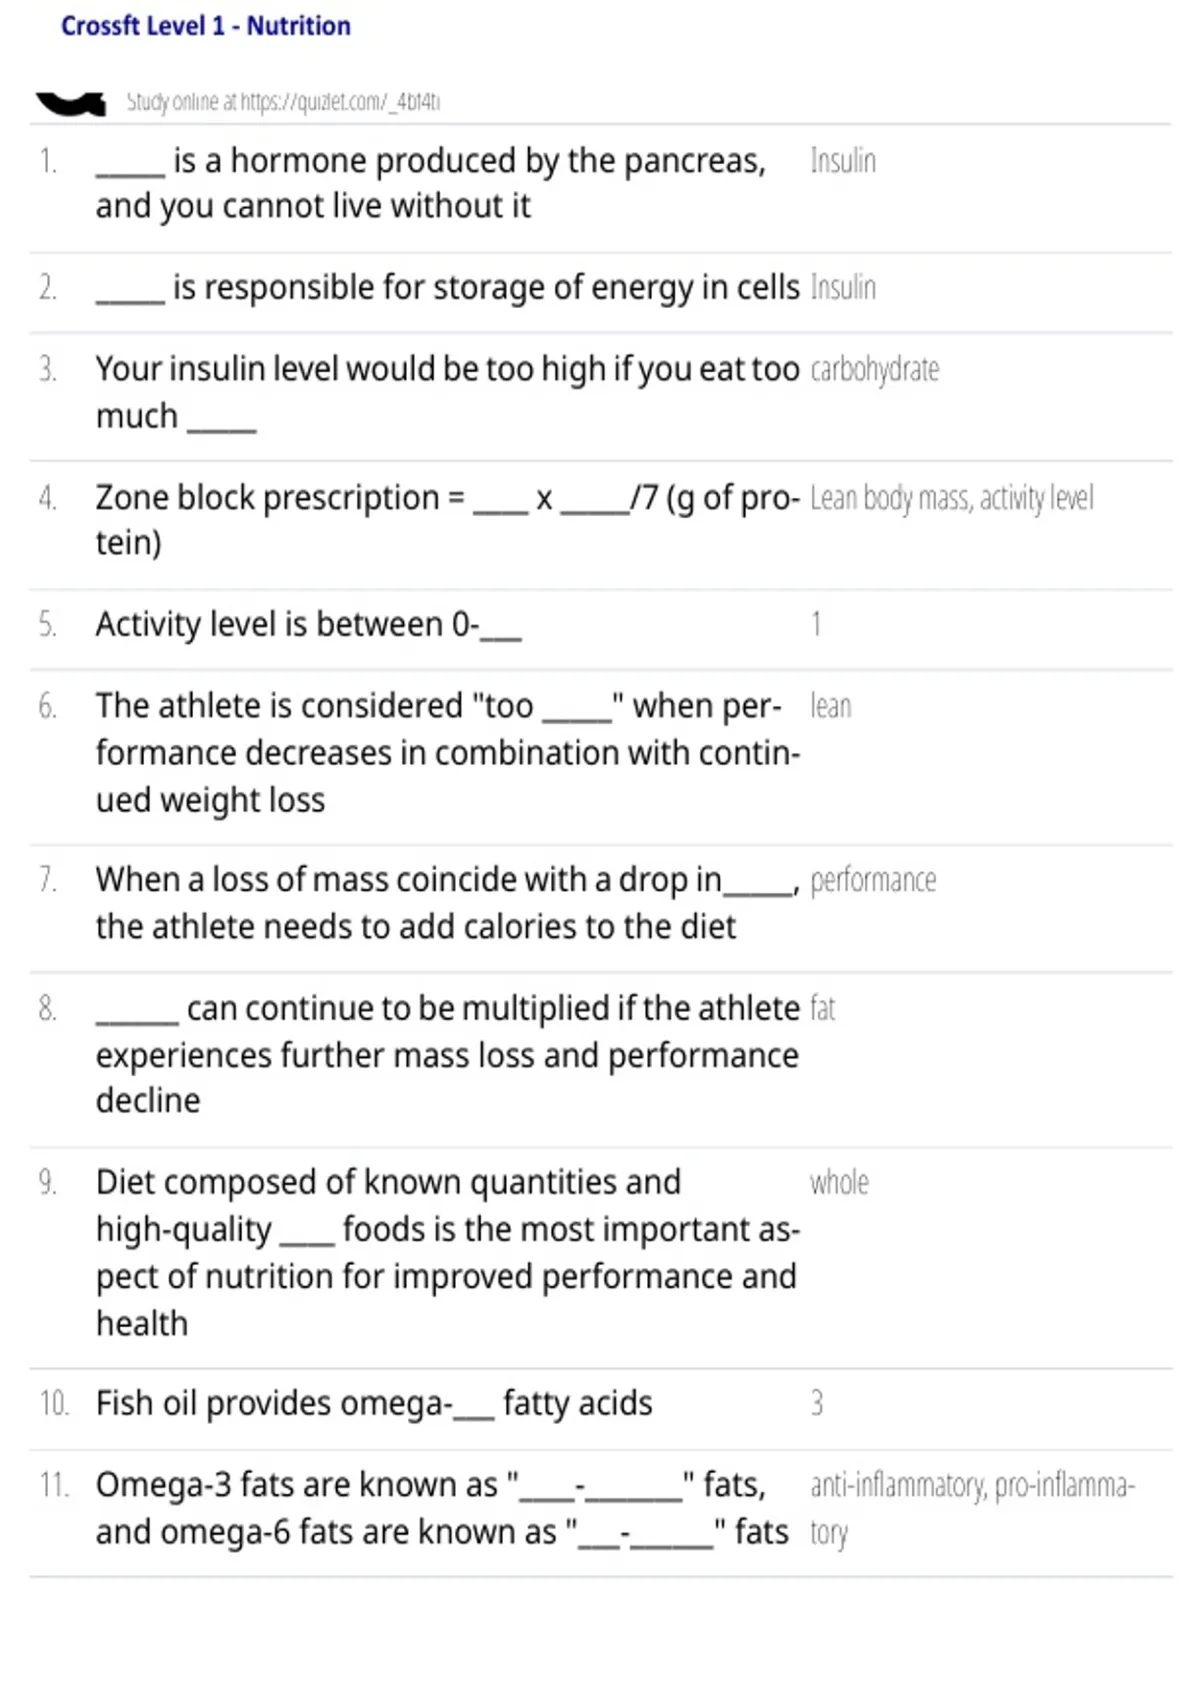The width and height of the screenshot is (1200, 1700).
Task: Open the Crossft Level 1 - Nutrition title
Action: [x=206, y=26]
